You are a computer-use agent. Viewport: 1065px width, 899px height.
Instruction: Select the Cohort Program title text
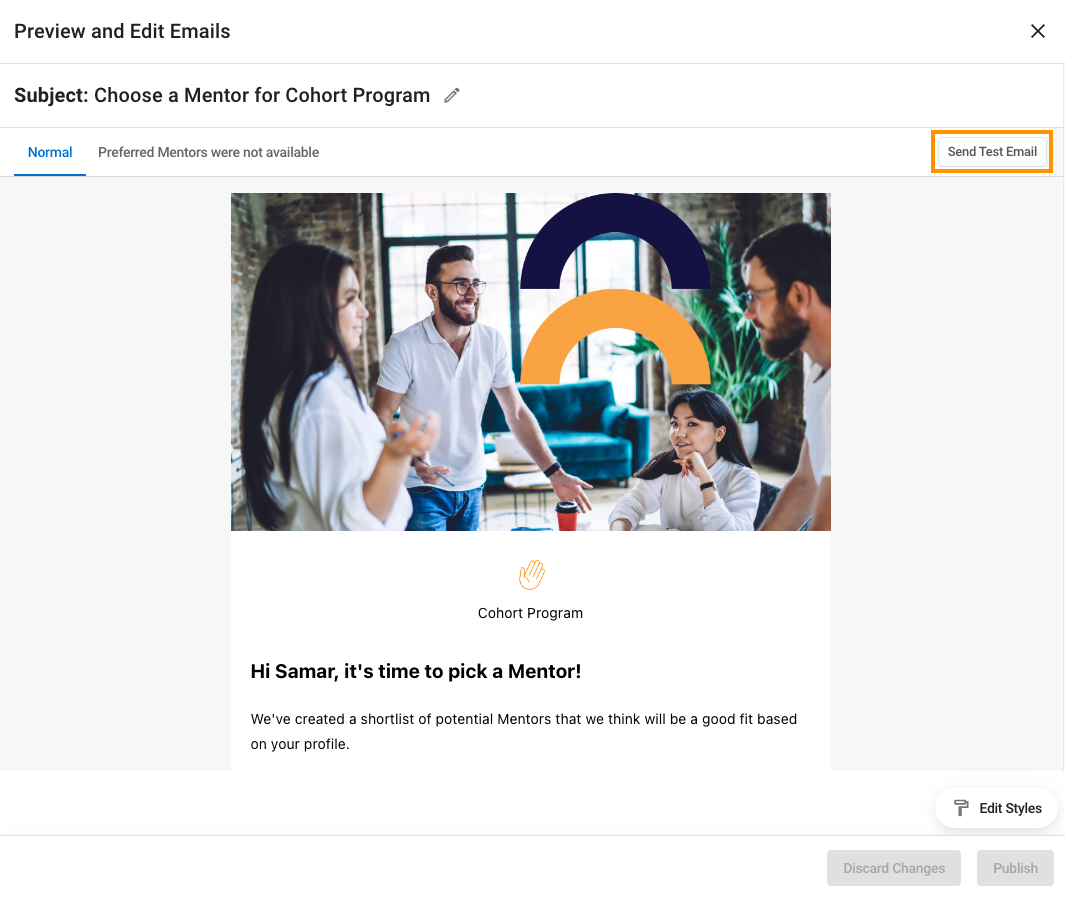coord(530,613)
